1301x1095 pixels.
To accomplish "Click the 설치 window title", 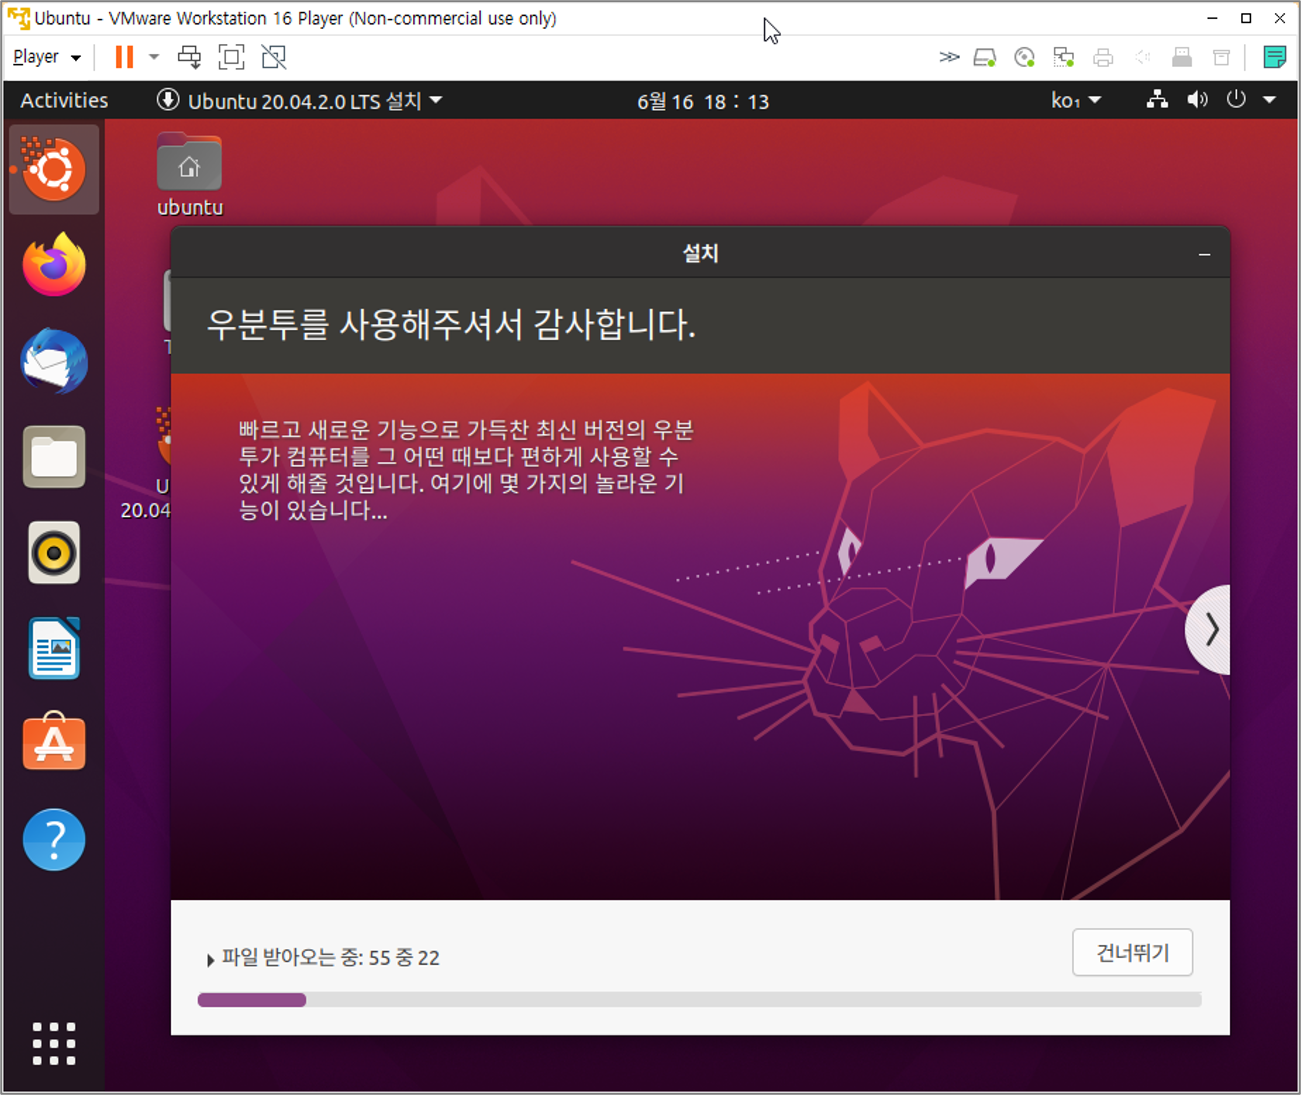I will pos(700,253).
